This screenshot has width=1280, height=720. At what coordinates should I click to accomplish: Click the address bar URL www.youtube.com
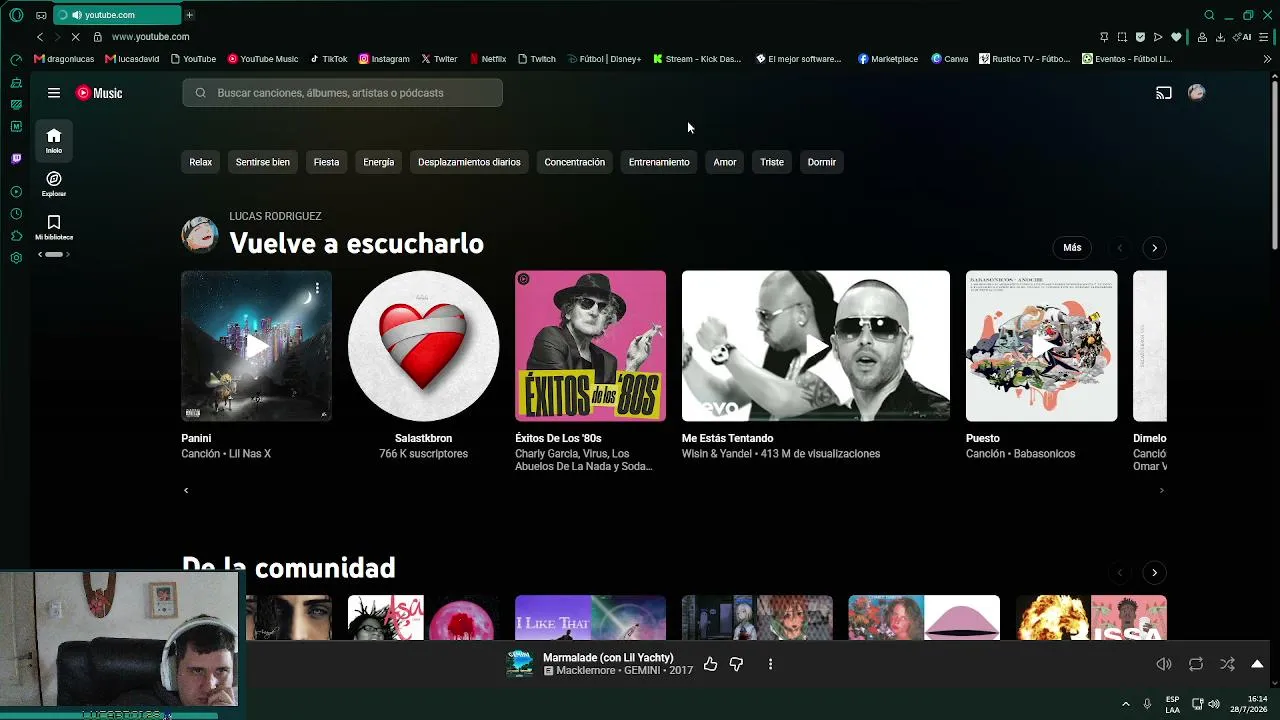(x=151, y=37)
